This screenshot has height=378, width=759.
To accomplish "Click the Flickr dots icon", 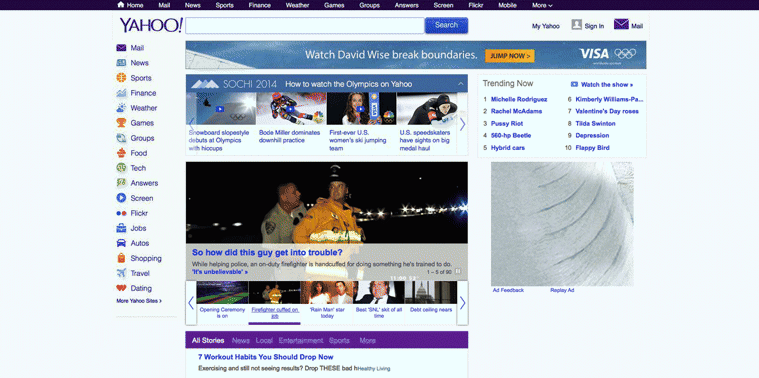I will point(121,213).
